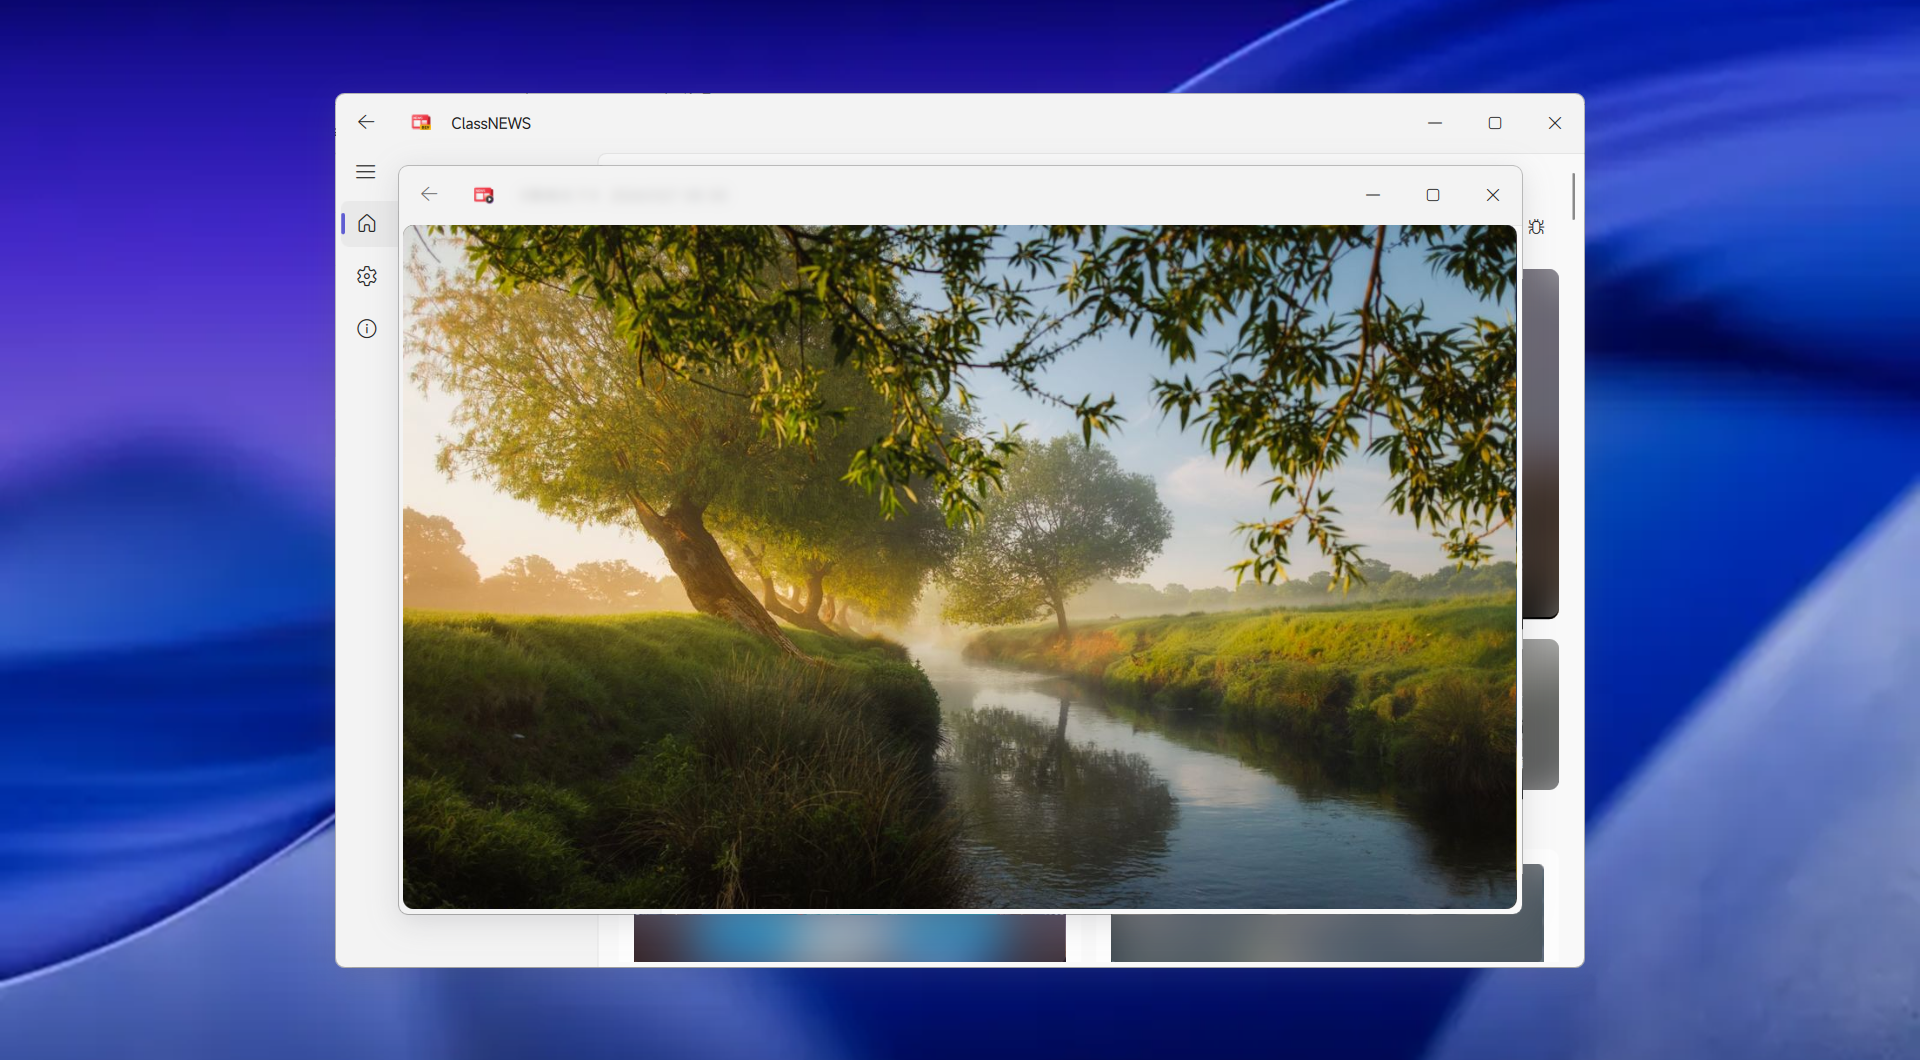Select the blue blurred thumbnail at bottom left
This screenshot has width=1920, height=1060.
[x=849, y=938]
